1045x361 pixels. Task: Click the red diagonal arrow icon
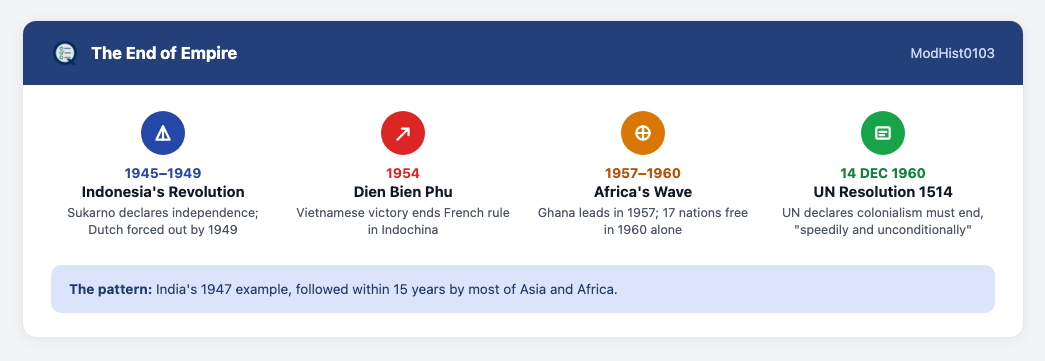pyautogui.click(x=403, y=133)
